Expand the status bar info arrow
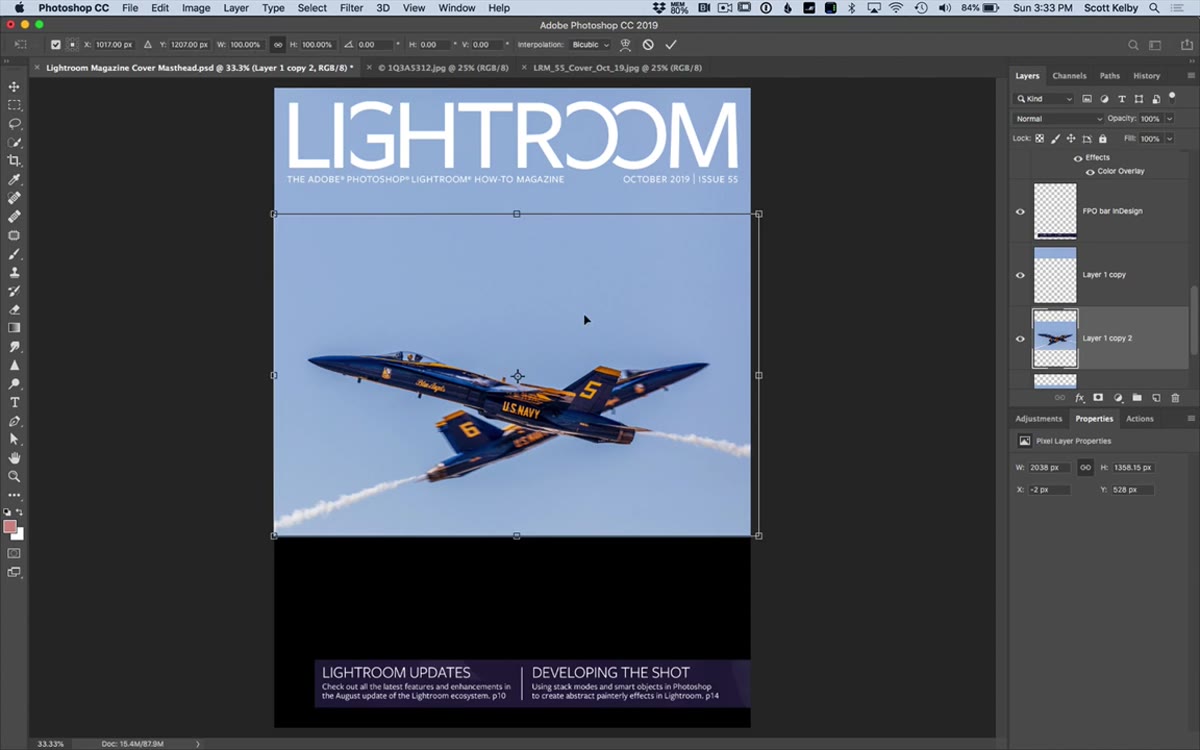 coord(197,744)
